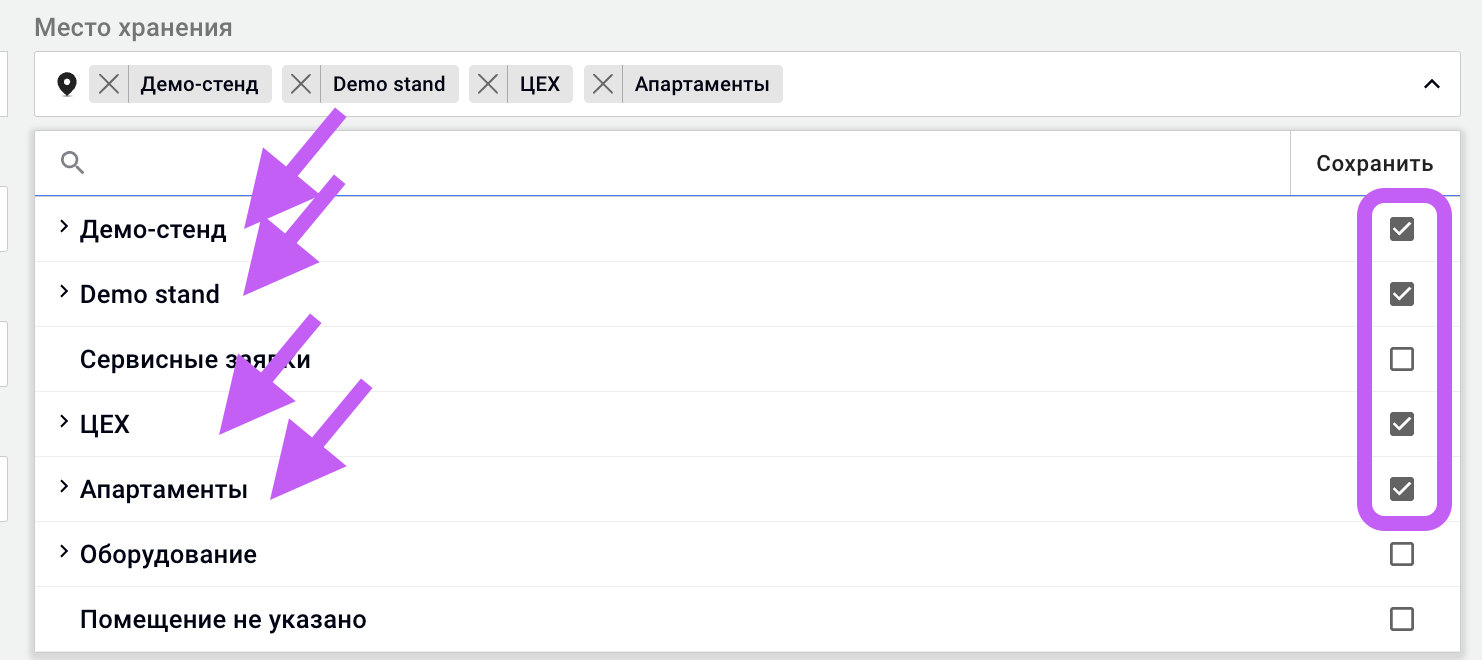The width and height of the screenshot is (1482, 660).
Task: Remove the Demo stand tag
Action: click(x=301, y=84)
